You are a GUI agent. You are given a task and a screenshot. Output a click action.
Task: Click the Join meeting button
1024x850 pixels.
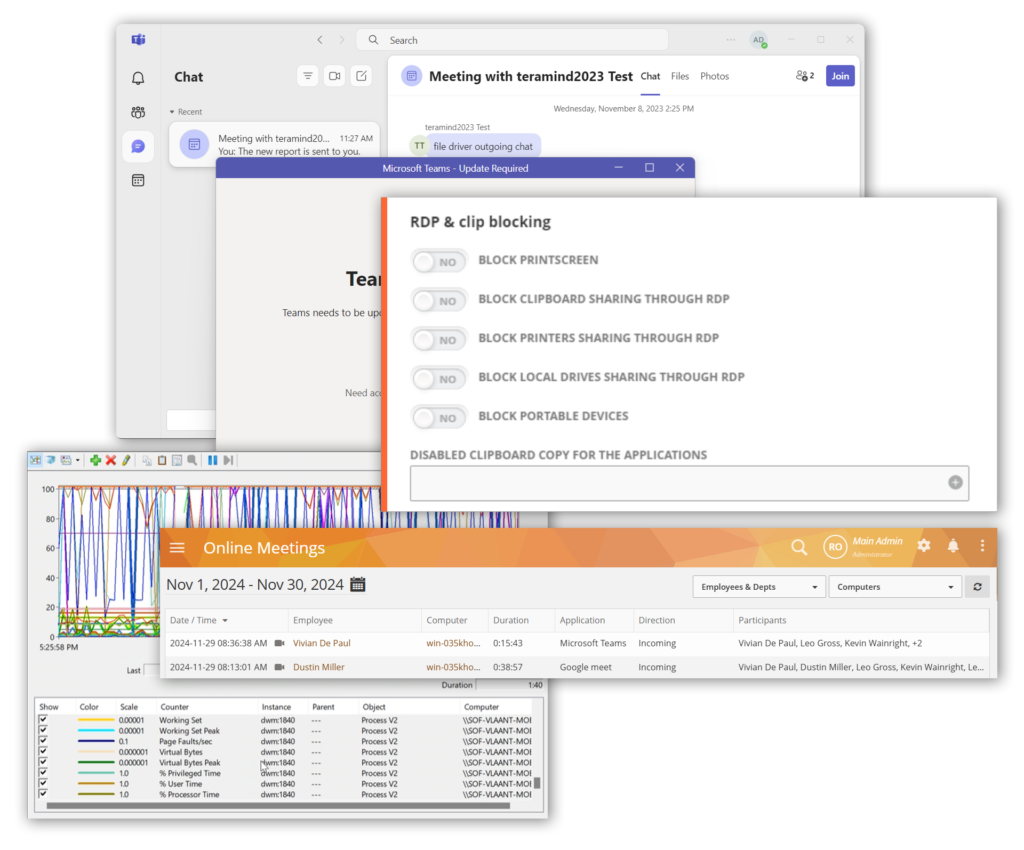840,76
